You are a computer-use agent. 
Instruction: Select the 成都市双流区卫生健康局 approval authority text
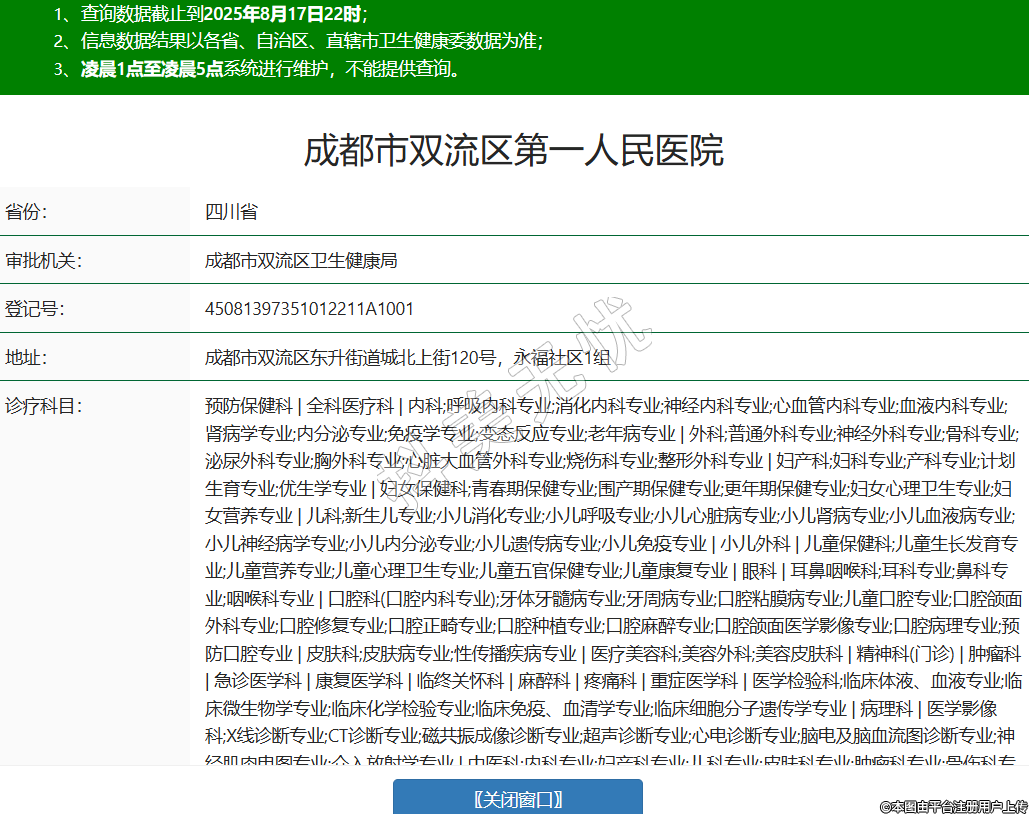tap(301, 261)
